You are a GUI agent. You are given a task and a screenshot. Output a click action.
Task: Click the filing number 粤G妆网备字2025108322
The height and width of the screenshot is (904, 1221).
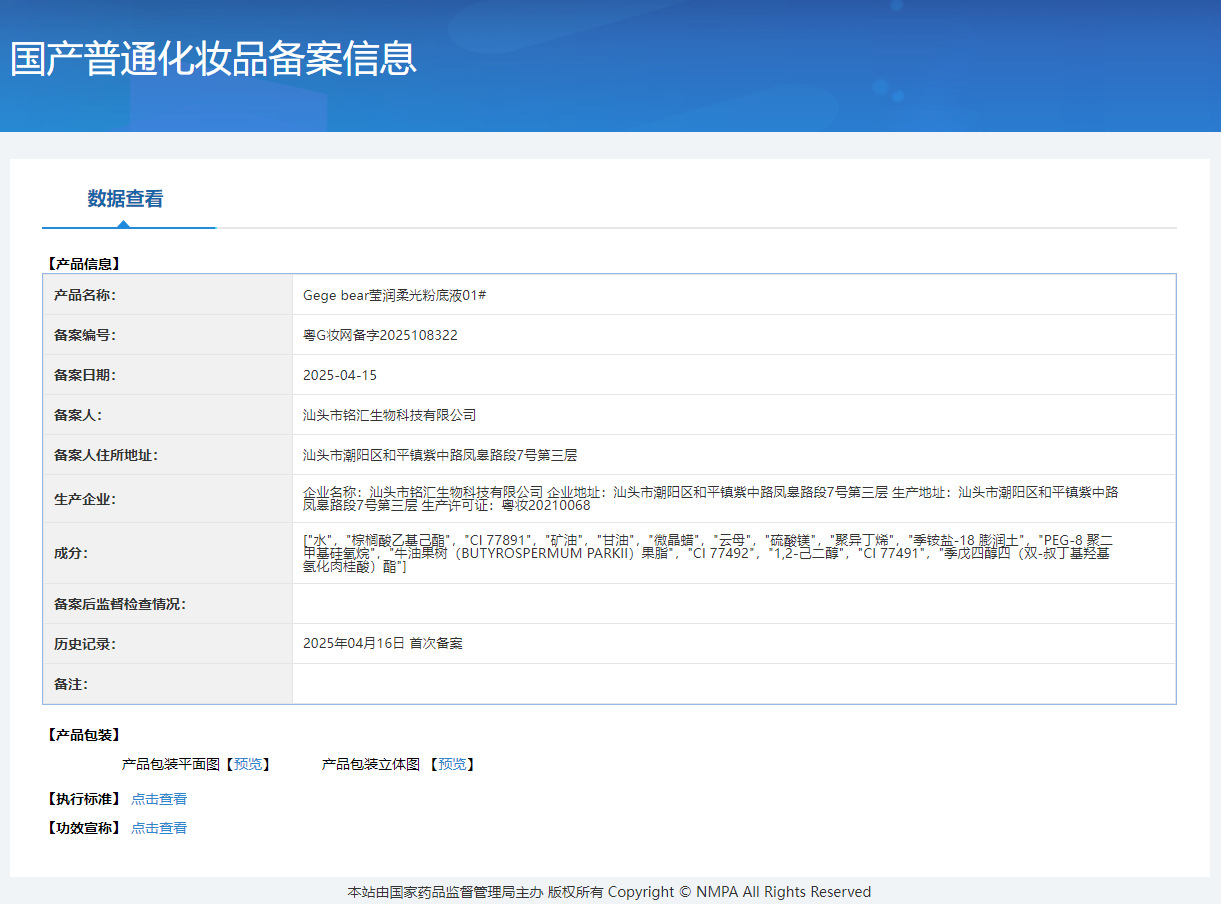pyautogui.click(x=380, y=335)
